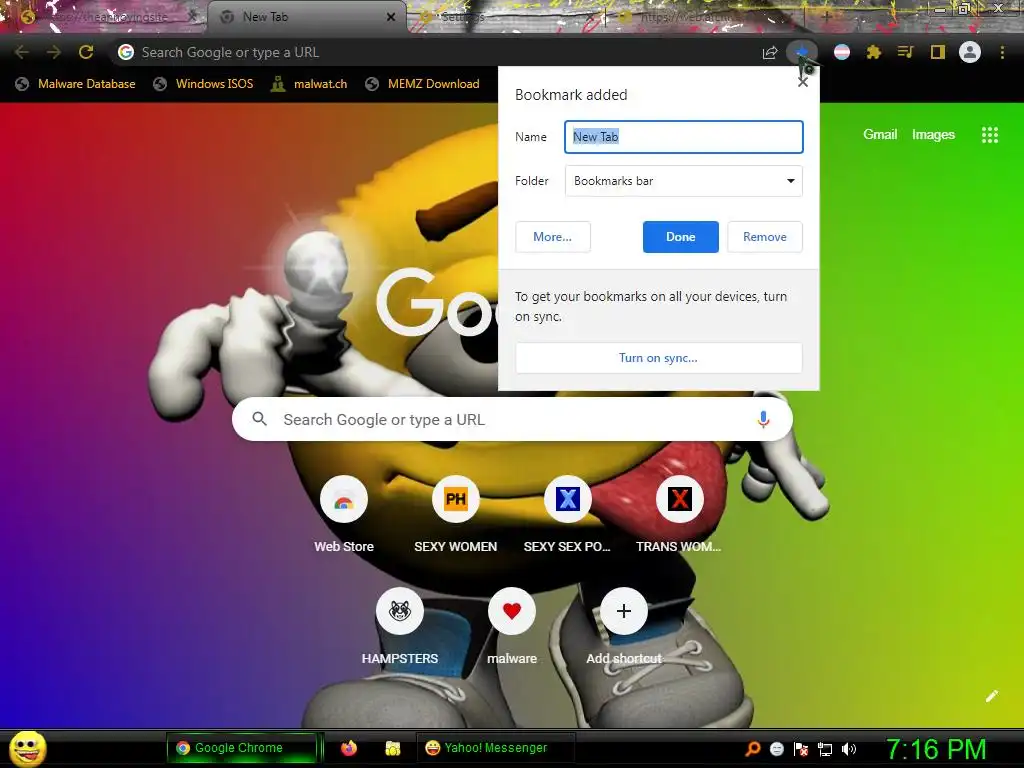Viewport: 1024px width, 768px height.
Task: Click the Remove bookmark button
Action: coord(765,237)
